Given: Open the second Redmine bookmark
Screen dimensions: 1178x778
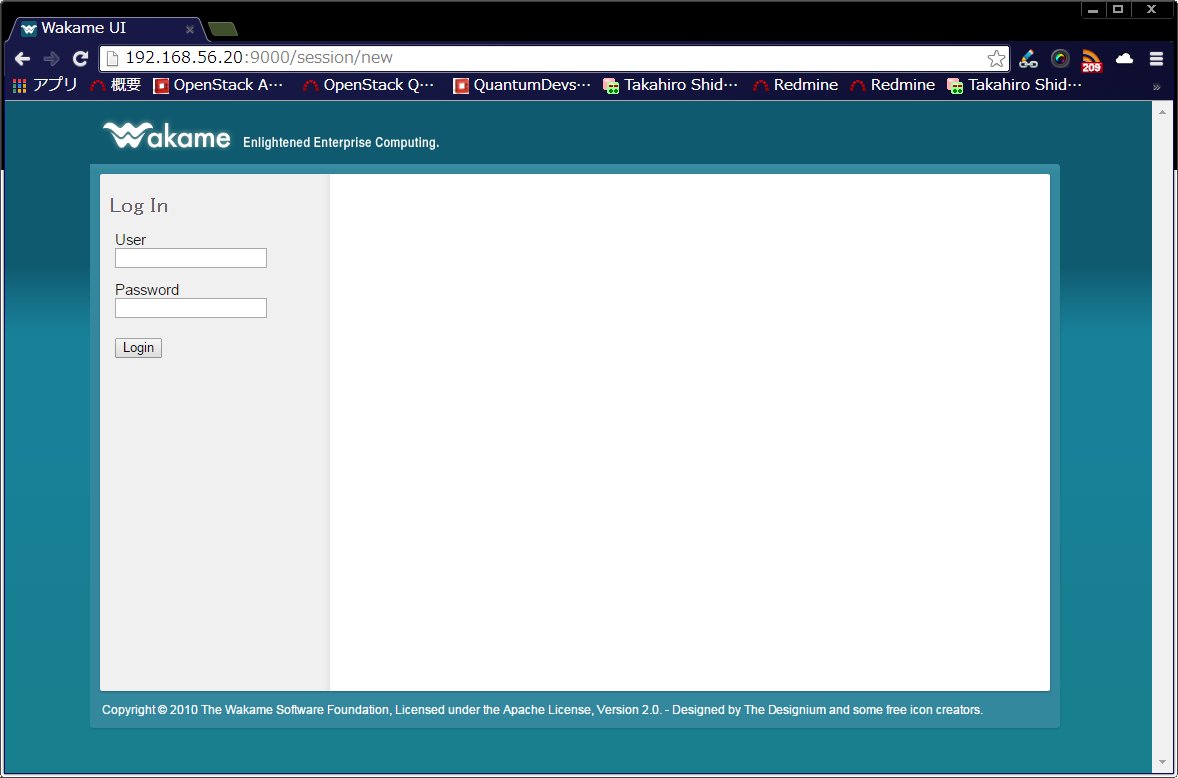Looking at the screenshot, I should [x=893, y=85].
